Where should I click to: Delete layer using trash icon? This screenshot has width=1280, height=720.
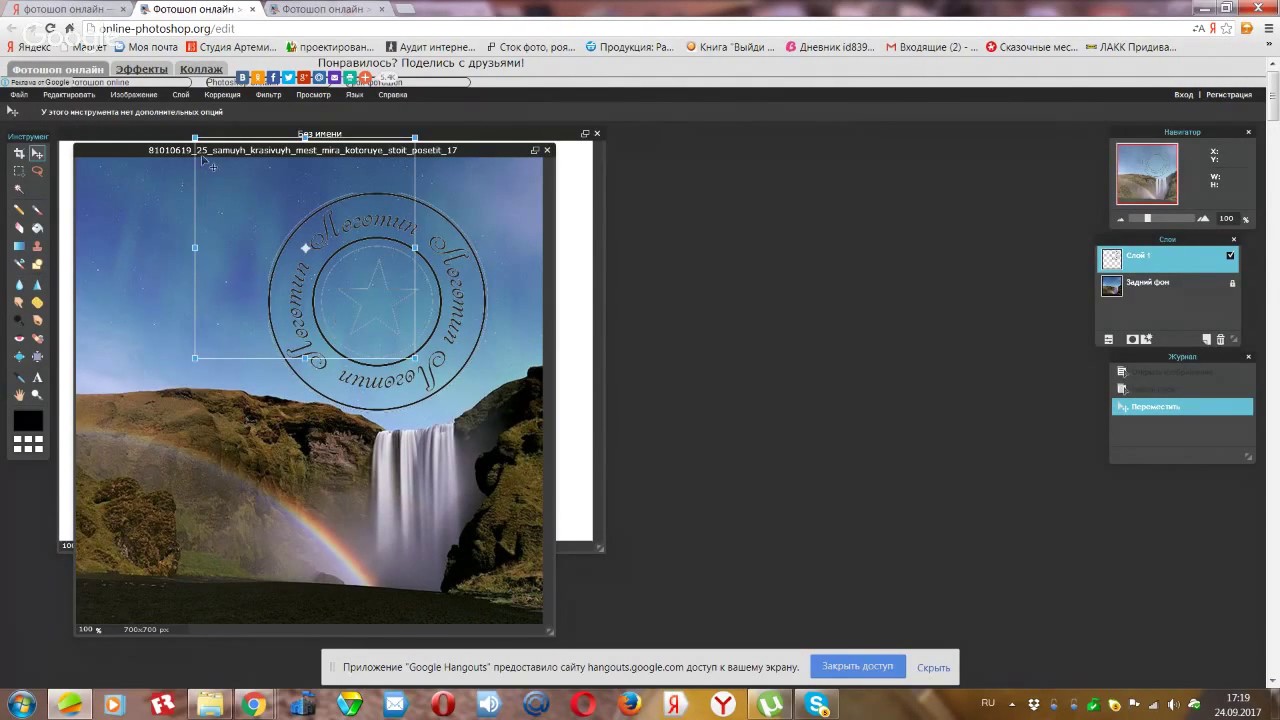tap(1220, 340)
